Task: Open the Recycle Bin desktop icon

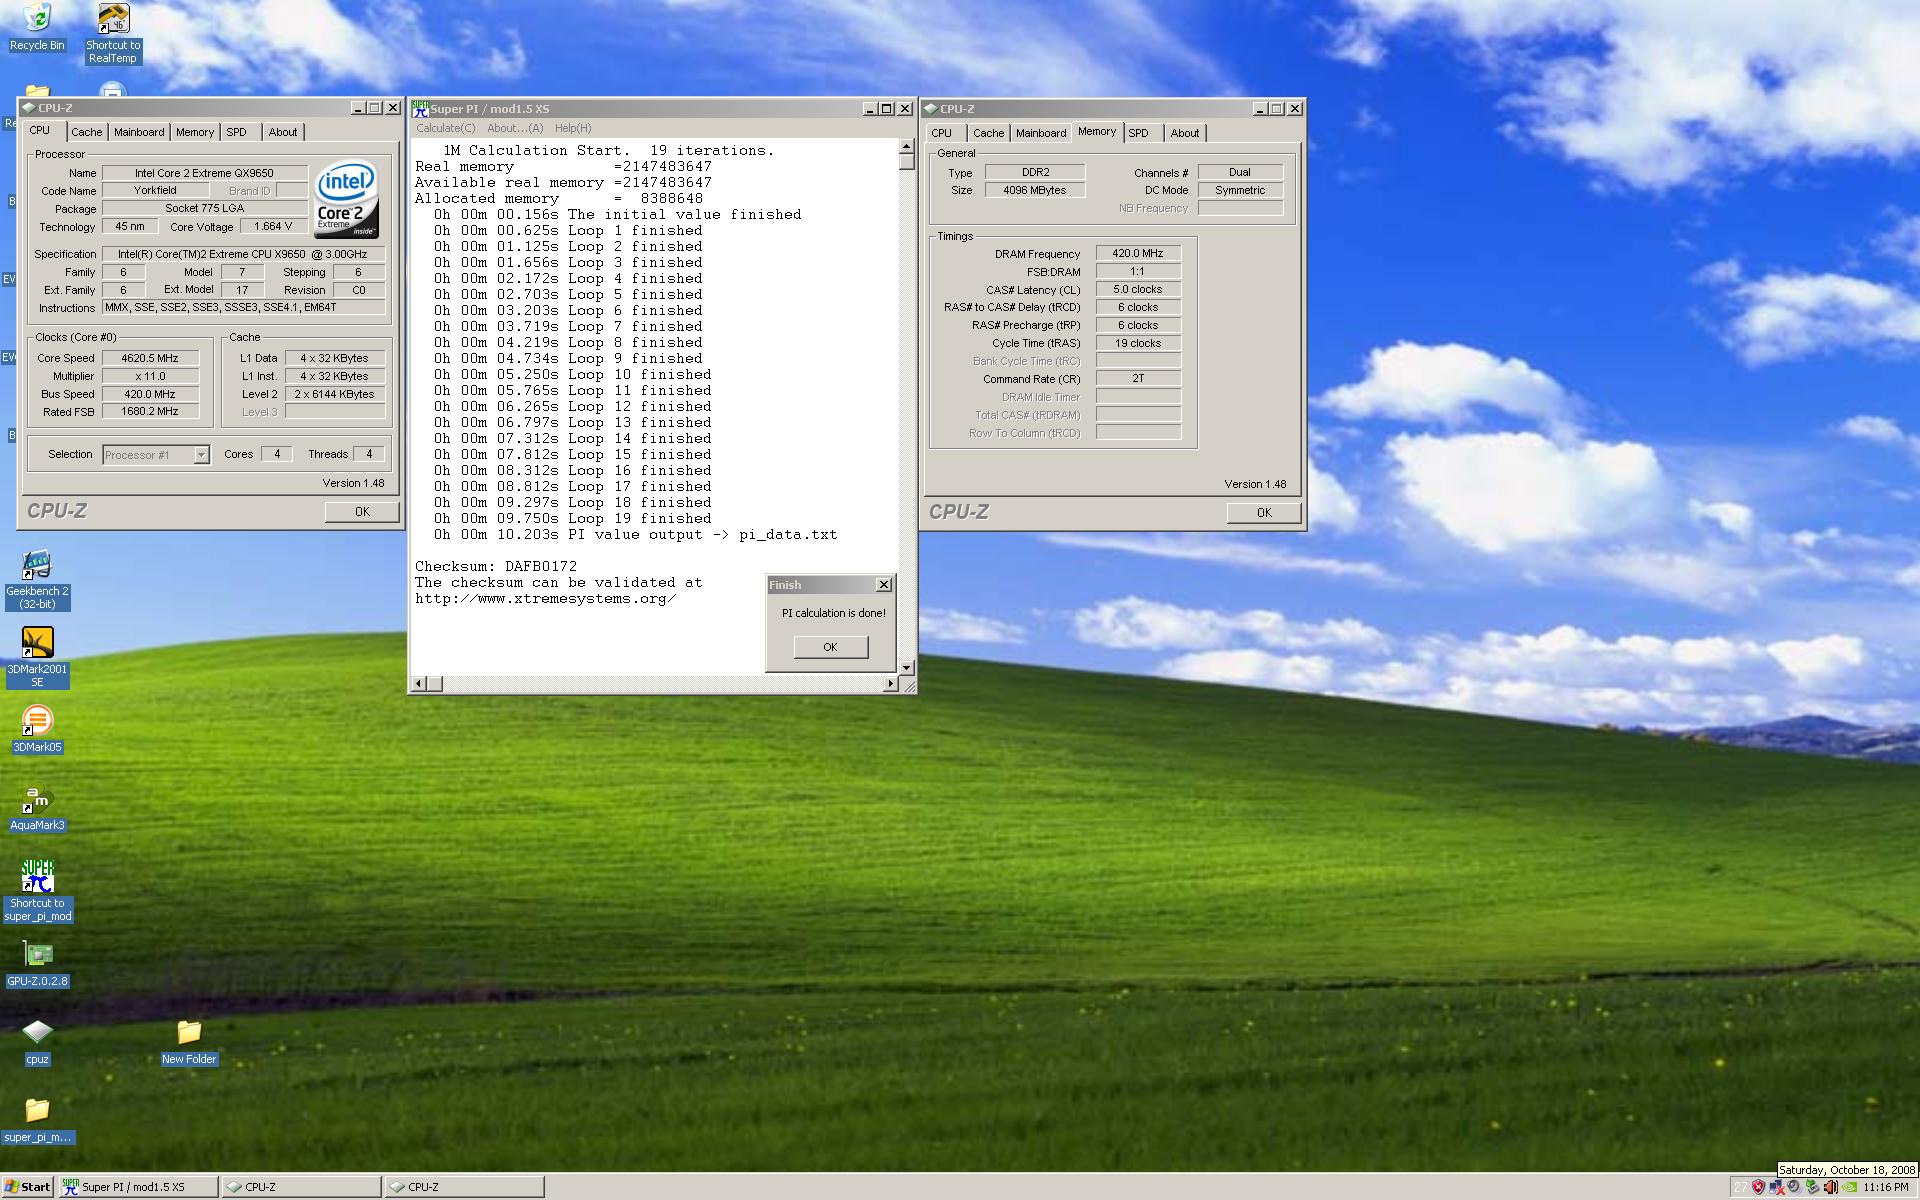Action: [37, 27]
